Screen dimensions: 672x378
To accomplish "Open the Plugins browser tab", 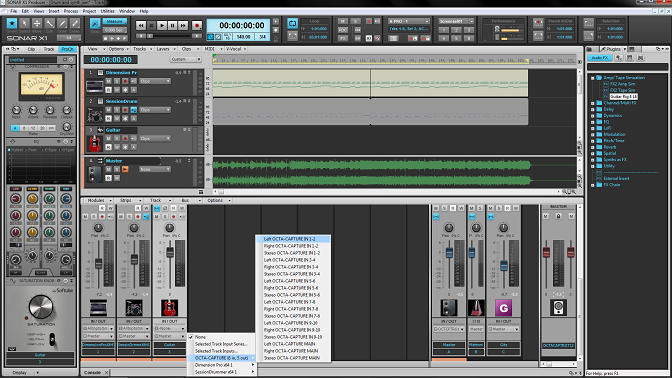I will (613, 49).
